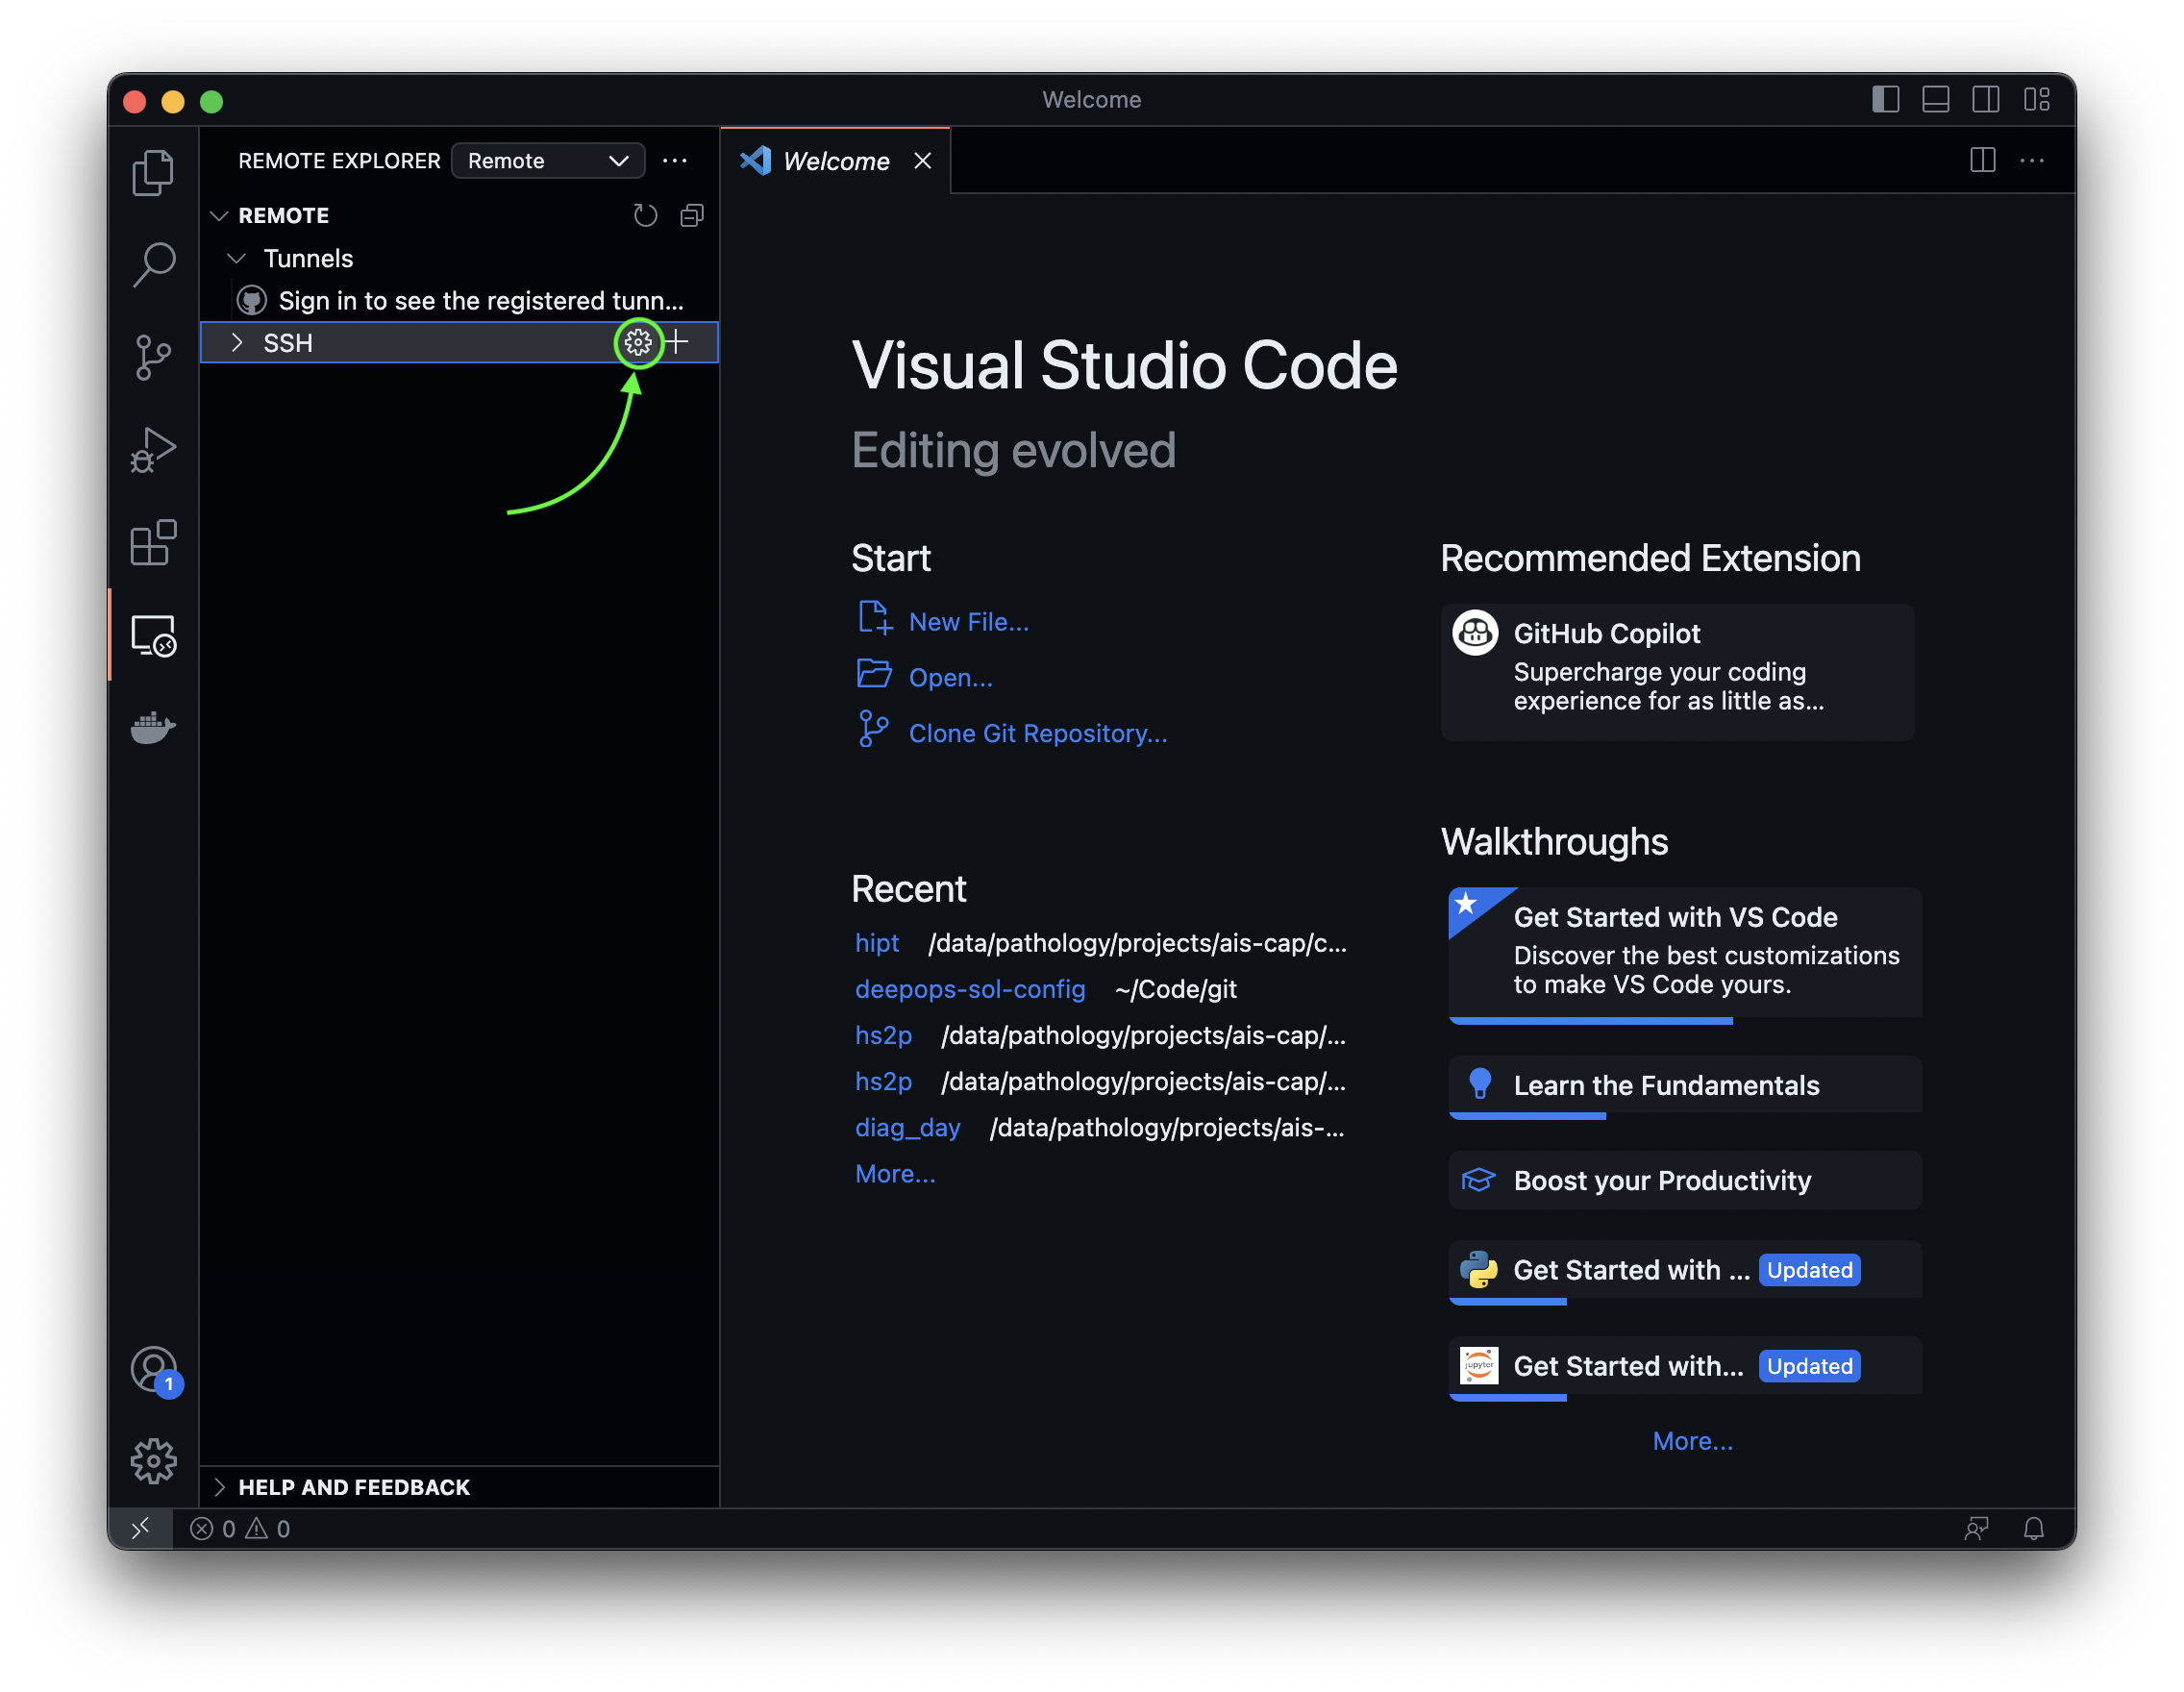The width and height of the screenshot is (2184, 1692).
Task: Open recent project diag_day
Action: [x=908, y=1127]
